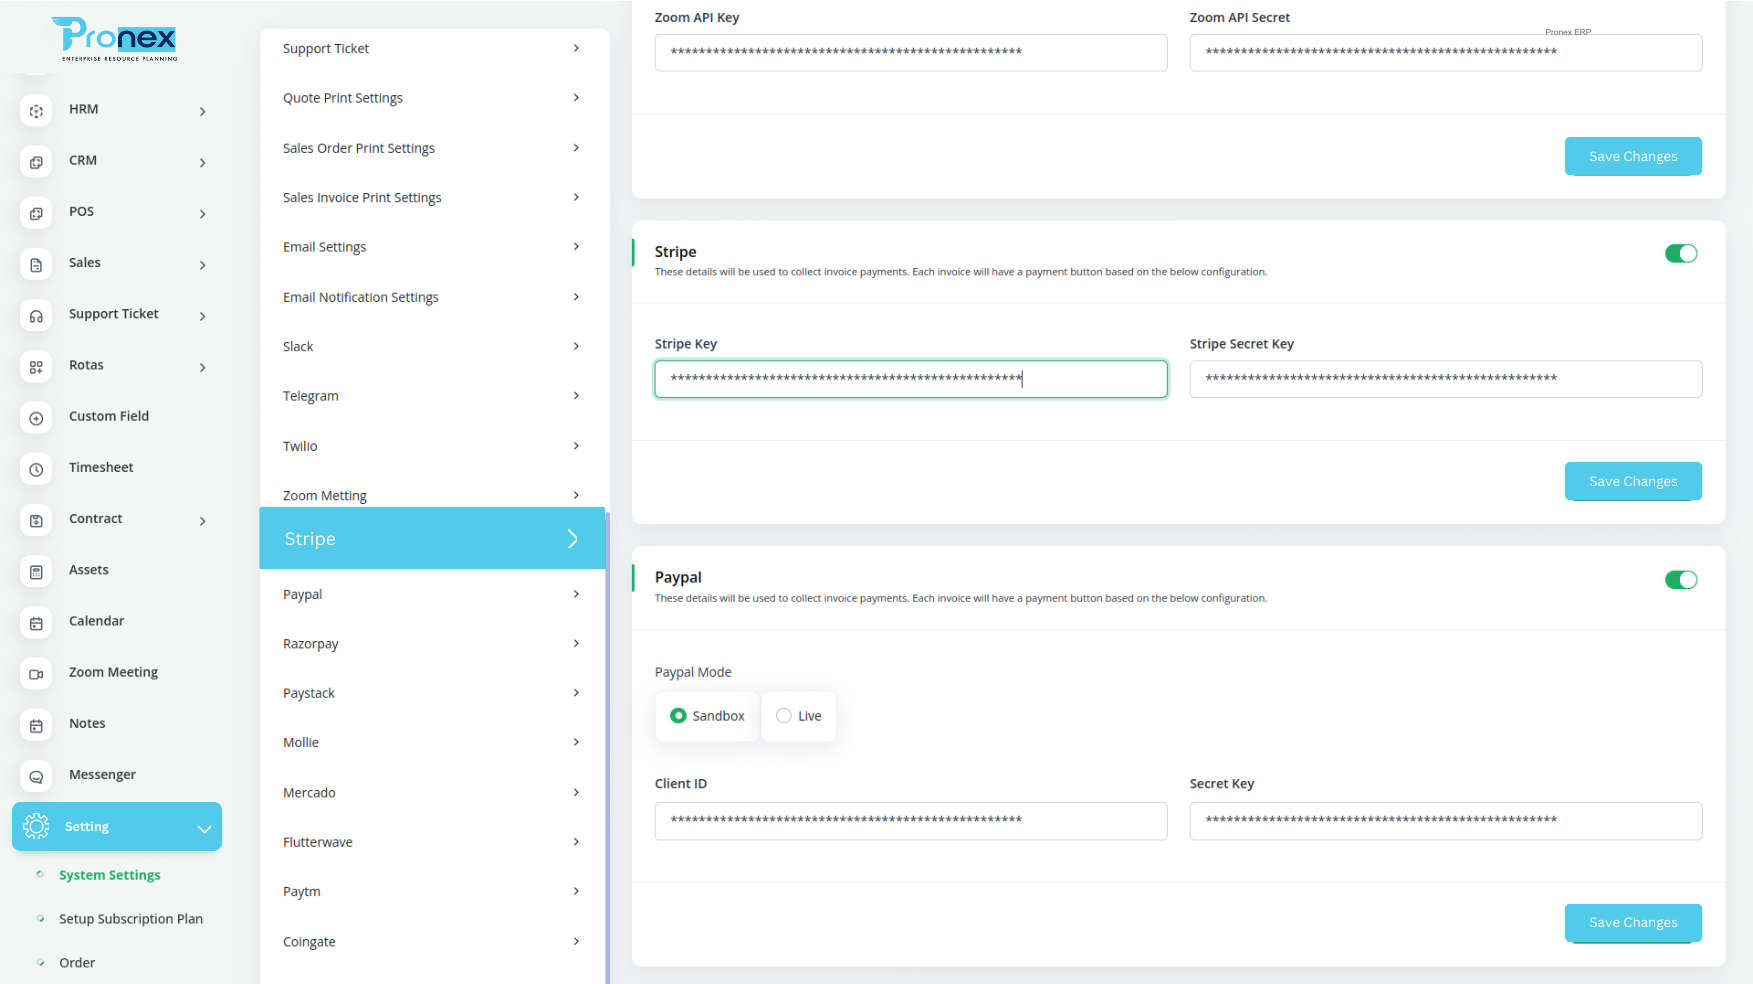1753x984 pixels.
Task: Click the POS sidebar icon
Action: coord(36,213)
